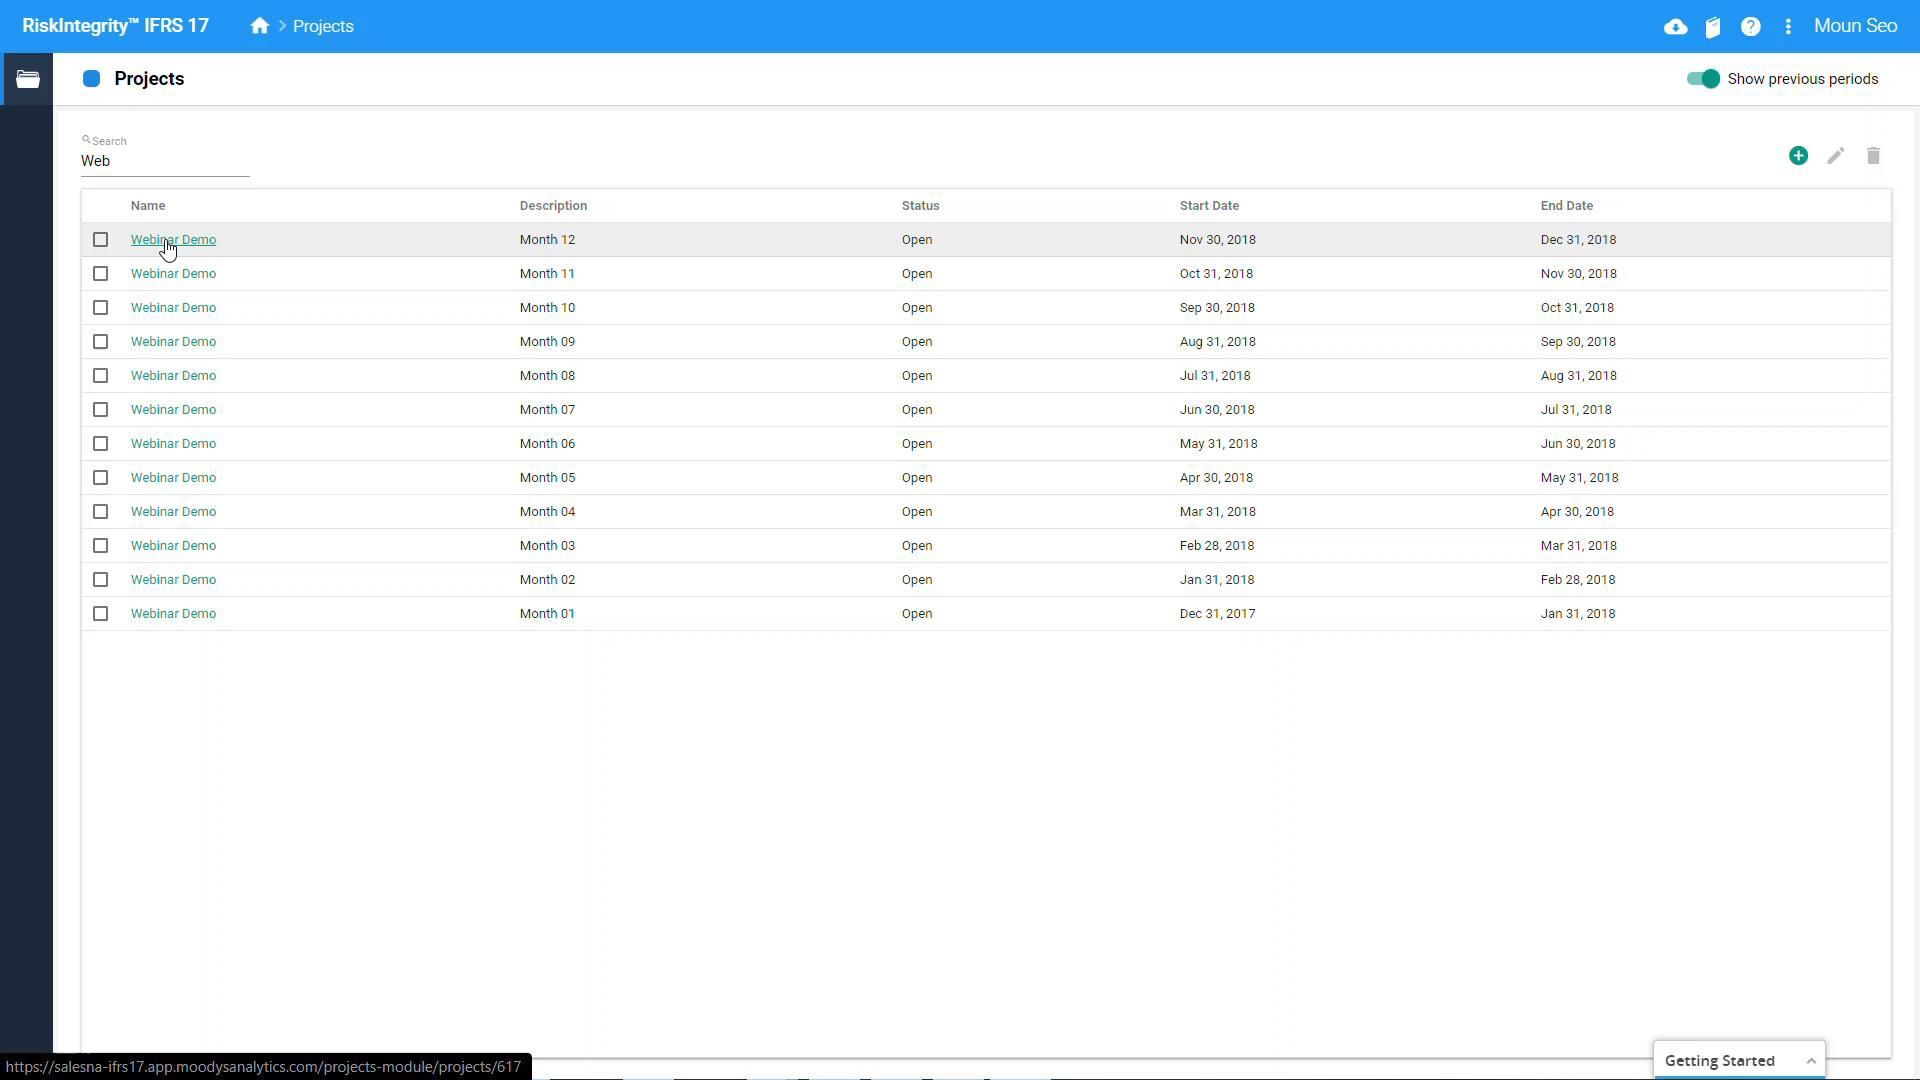Click the pencil edit project icon

(x=1835, y=156)
